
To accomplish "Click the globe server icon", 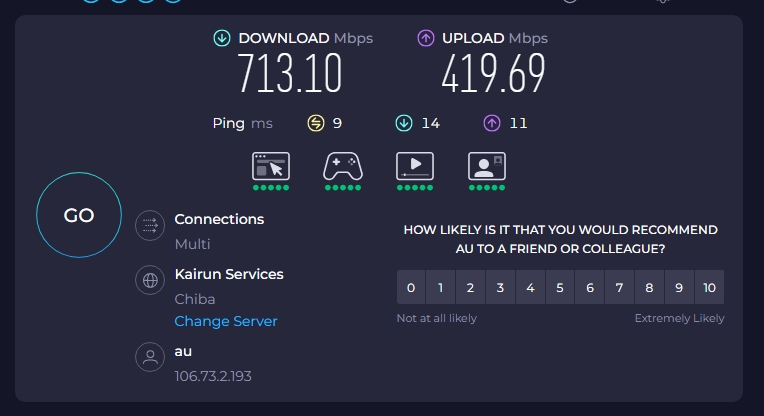I will [x=150, y=281].
